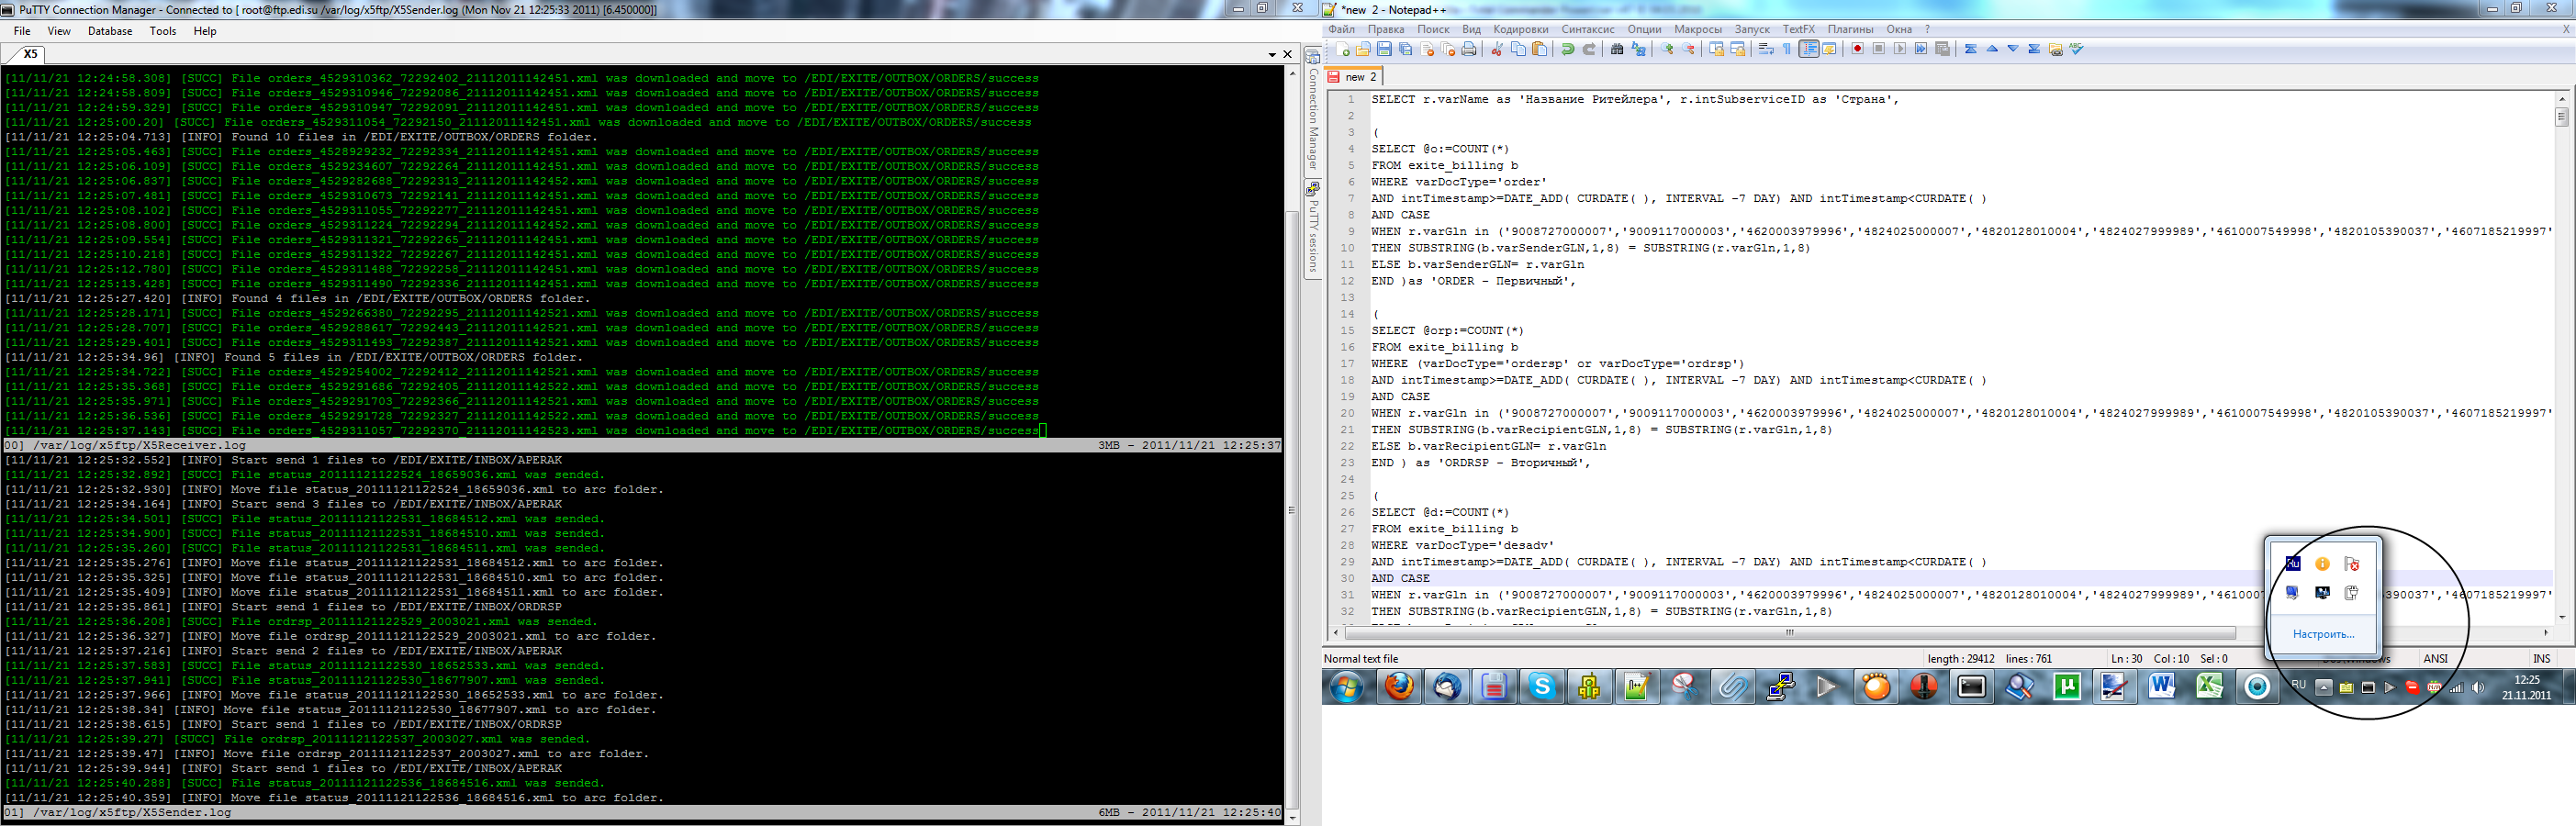This screenshot has width=2576, height=826.
Task: Toggle macro recording with red dot icon
Action: [1857, 49]
